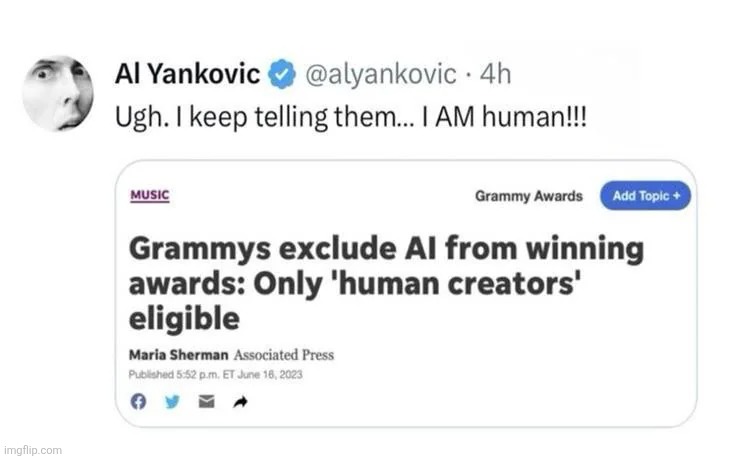
Task: Click the Al Yankovic display name
Action: point(188,73)
